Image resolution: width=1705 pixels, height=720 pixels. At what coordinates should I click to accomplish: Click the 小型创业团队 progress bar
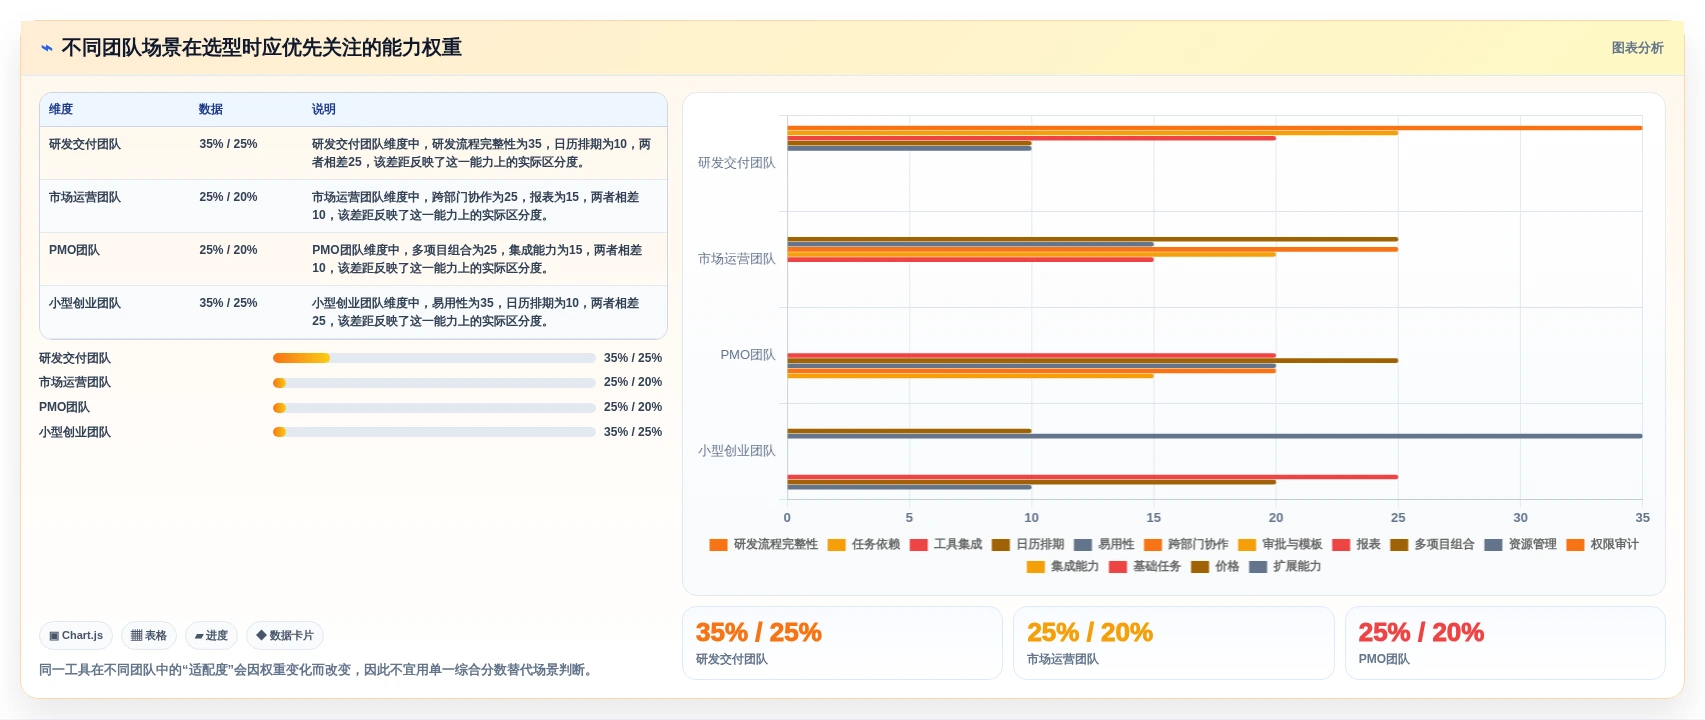[x=434, y=432]
